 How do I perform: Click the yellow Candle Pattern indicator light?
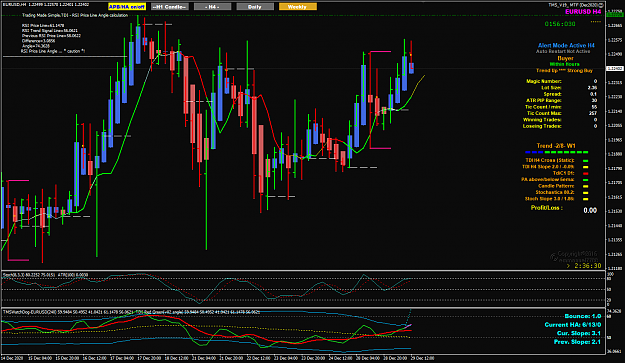pos(586,186)
